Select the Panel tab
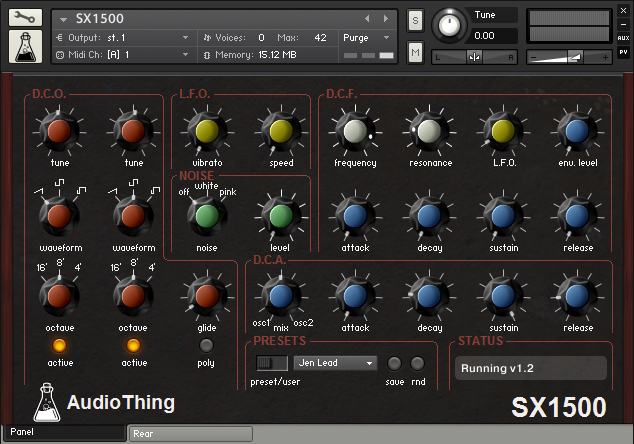This screenshot has width=634, height=444. [62, 433]
